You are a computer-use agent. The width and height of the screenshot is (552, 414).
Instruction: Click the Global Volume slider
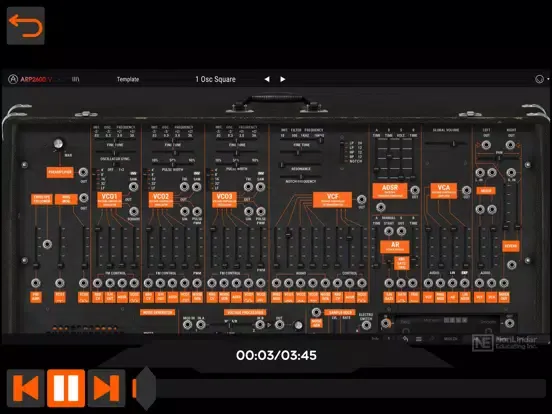click(x=446, y=144)
